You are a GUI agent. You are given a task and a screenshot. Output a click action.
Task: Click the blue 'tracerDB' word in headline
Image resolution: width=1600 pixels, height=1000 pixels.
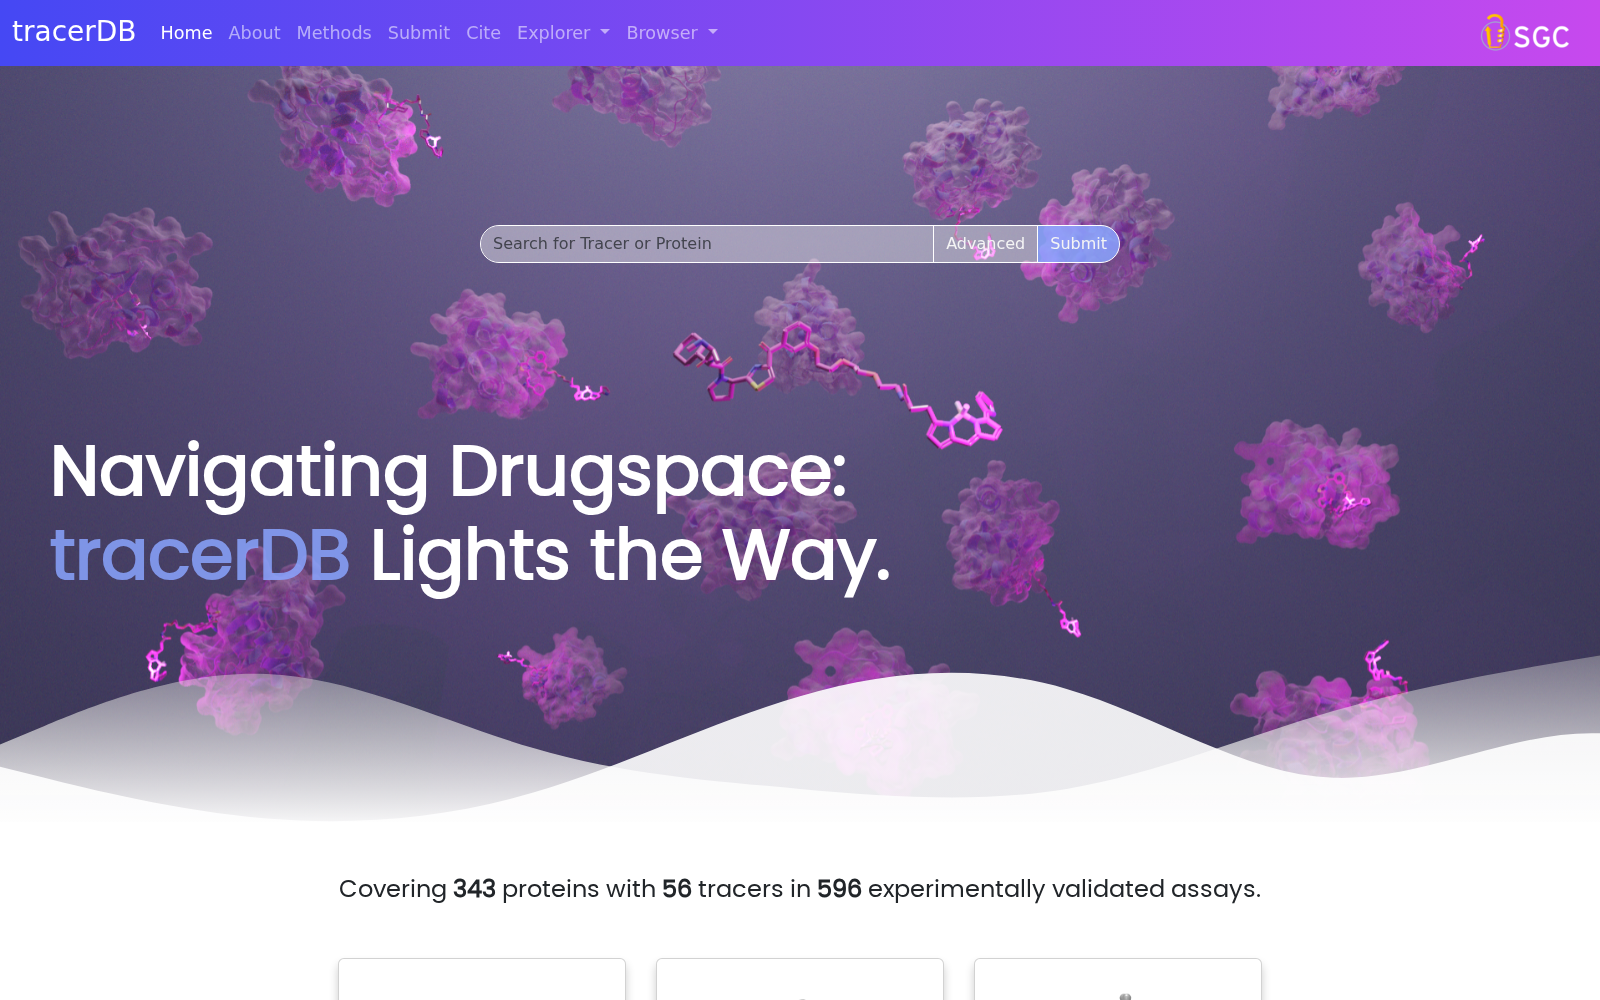(200, 556)
